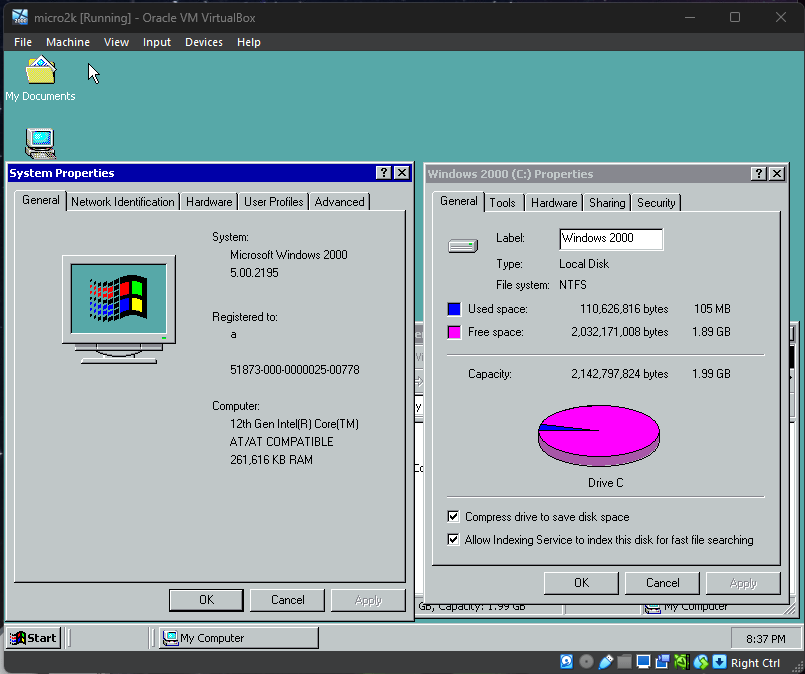The image size is (805, 674).
Task: Toggle Allow Indexing Service checkbox
Action: (x=453, y=540)
